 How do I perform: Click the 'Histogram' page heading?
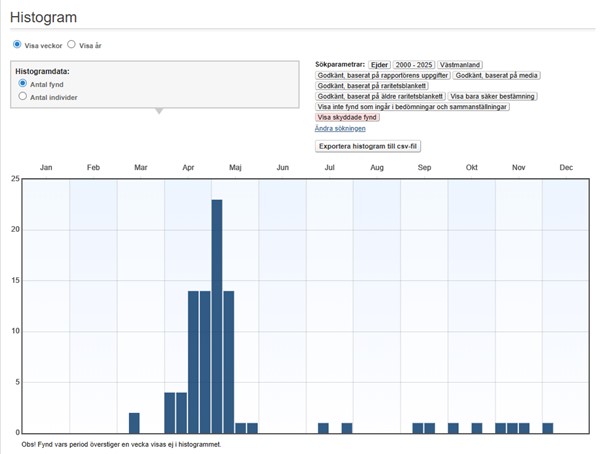(x=45, y=18)
